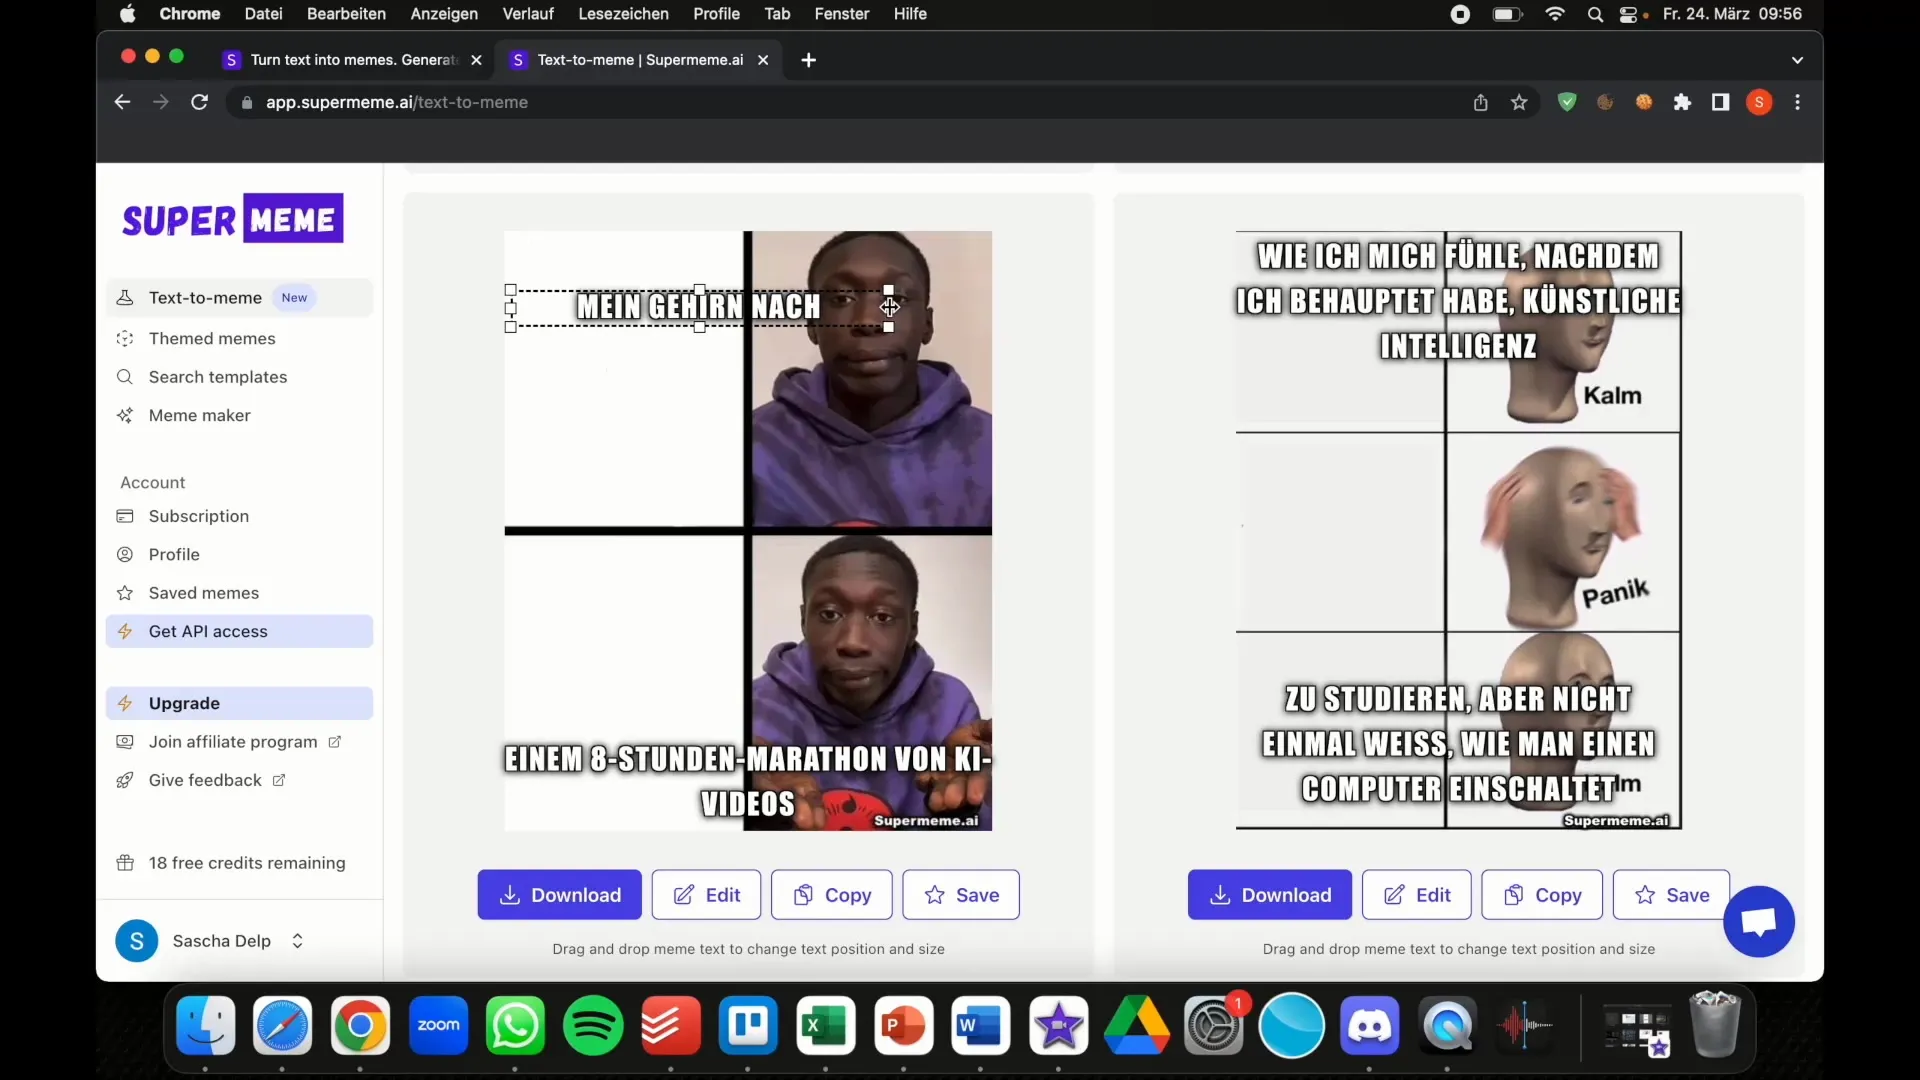
Task: Expand the Account section in sidebar
Action: [x=152, y=481]
